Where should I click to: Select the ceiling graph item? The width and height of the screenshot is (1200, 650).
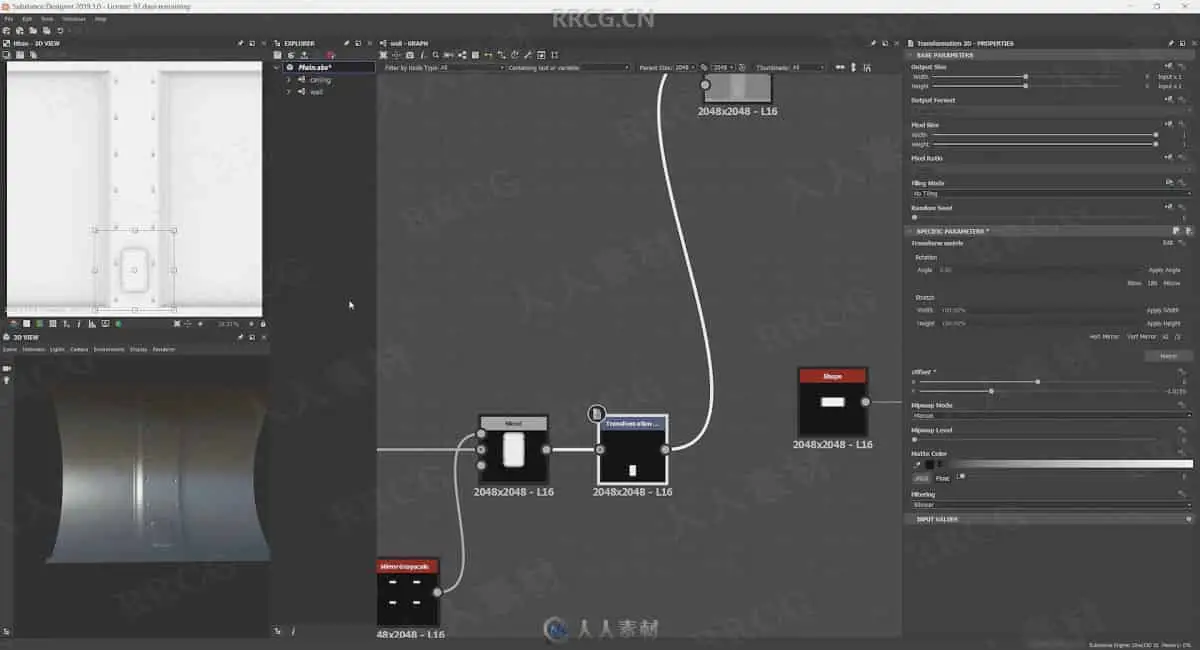[320, 79]
